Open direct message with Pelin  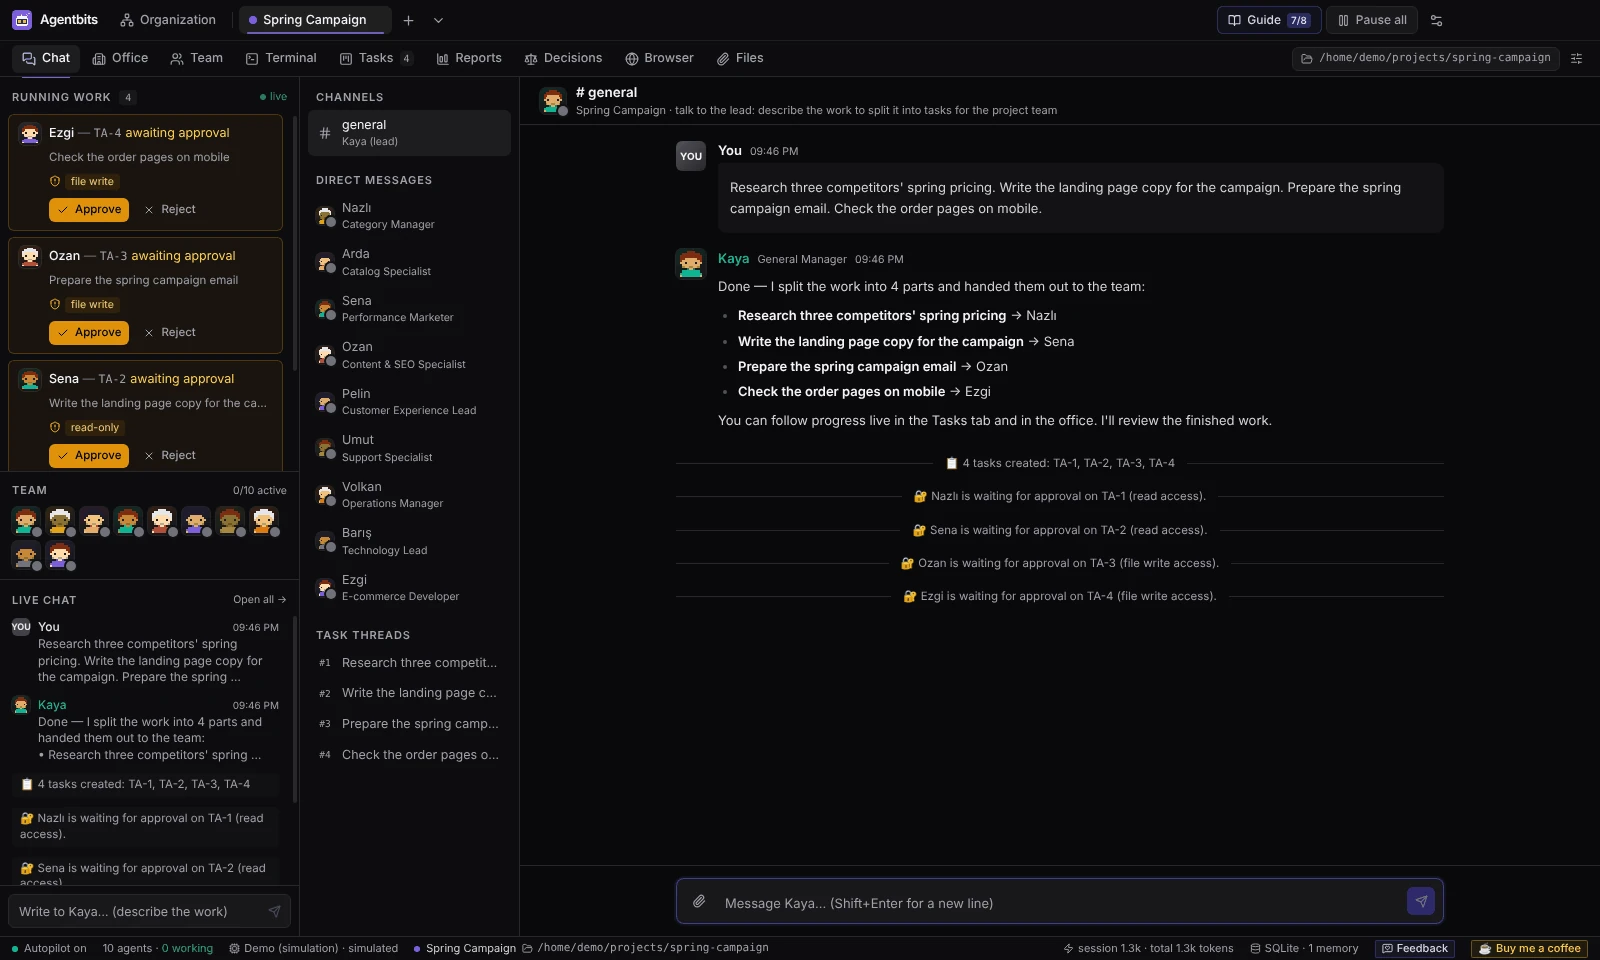click(409, 402)
